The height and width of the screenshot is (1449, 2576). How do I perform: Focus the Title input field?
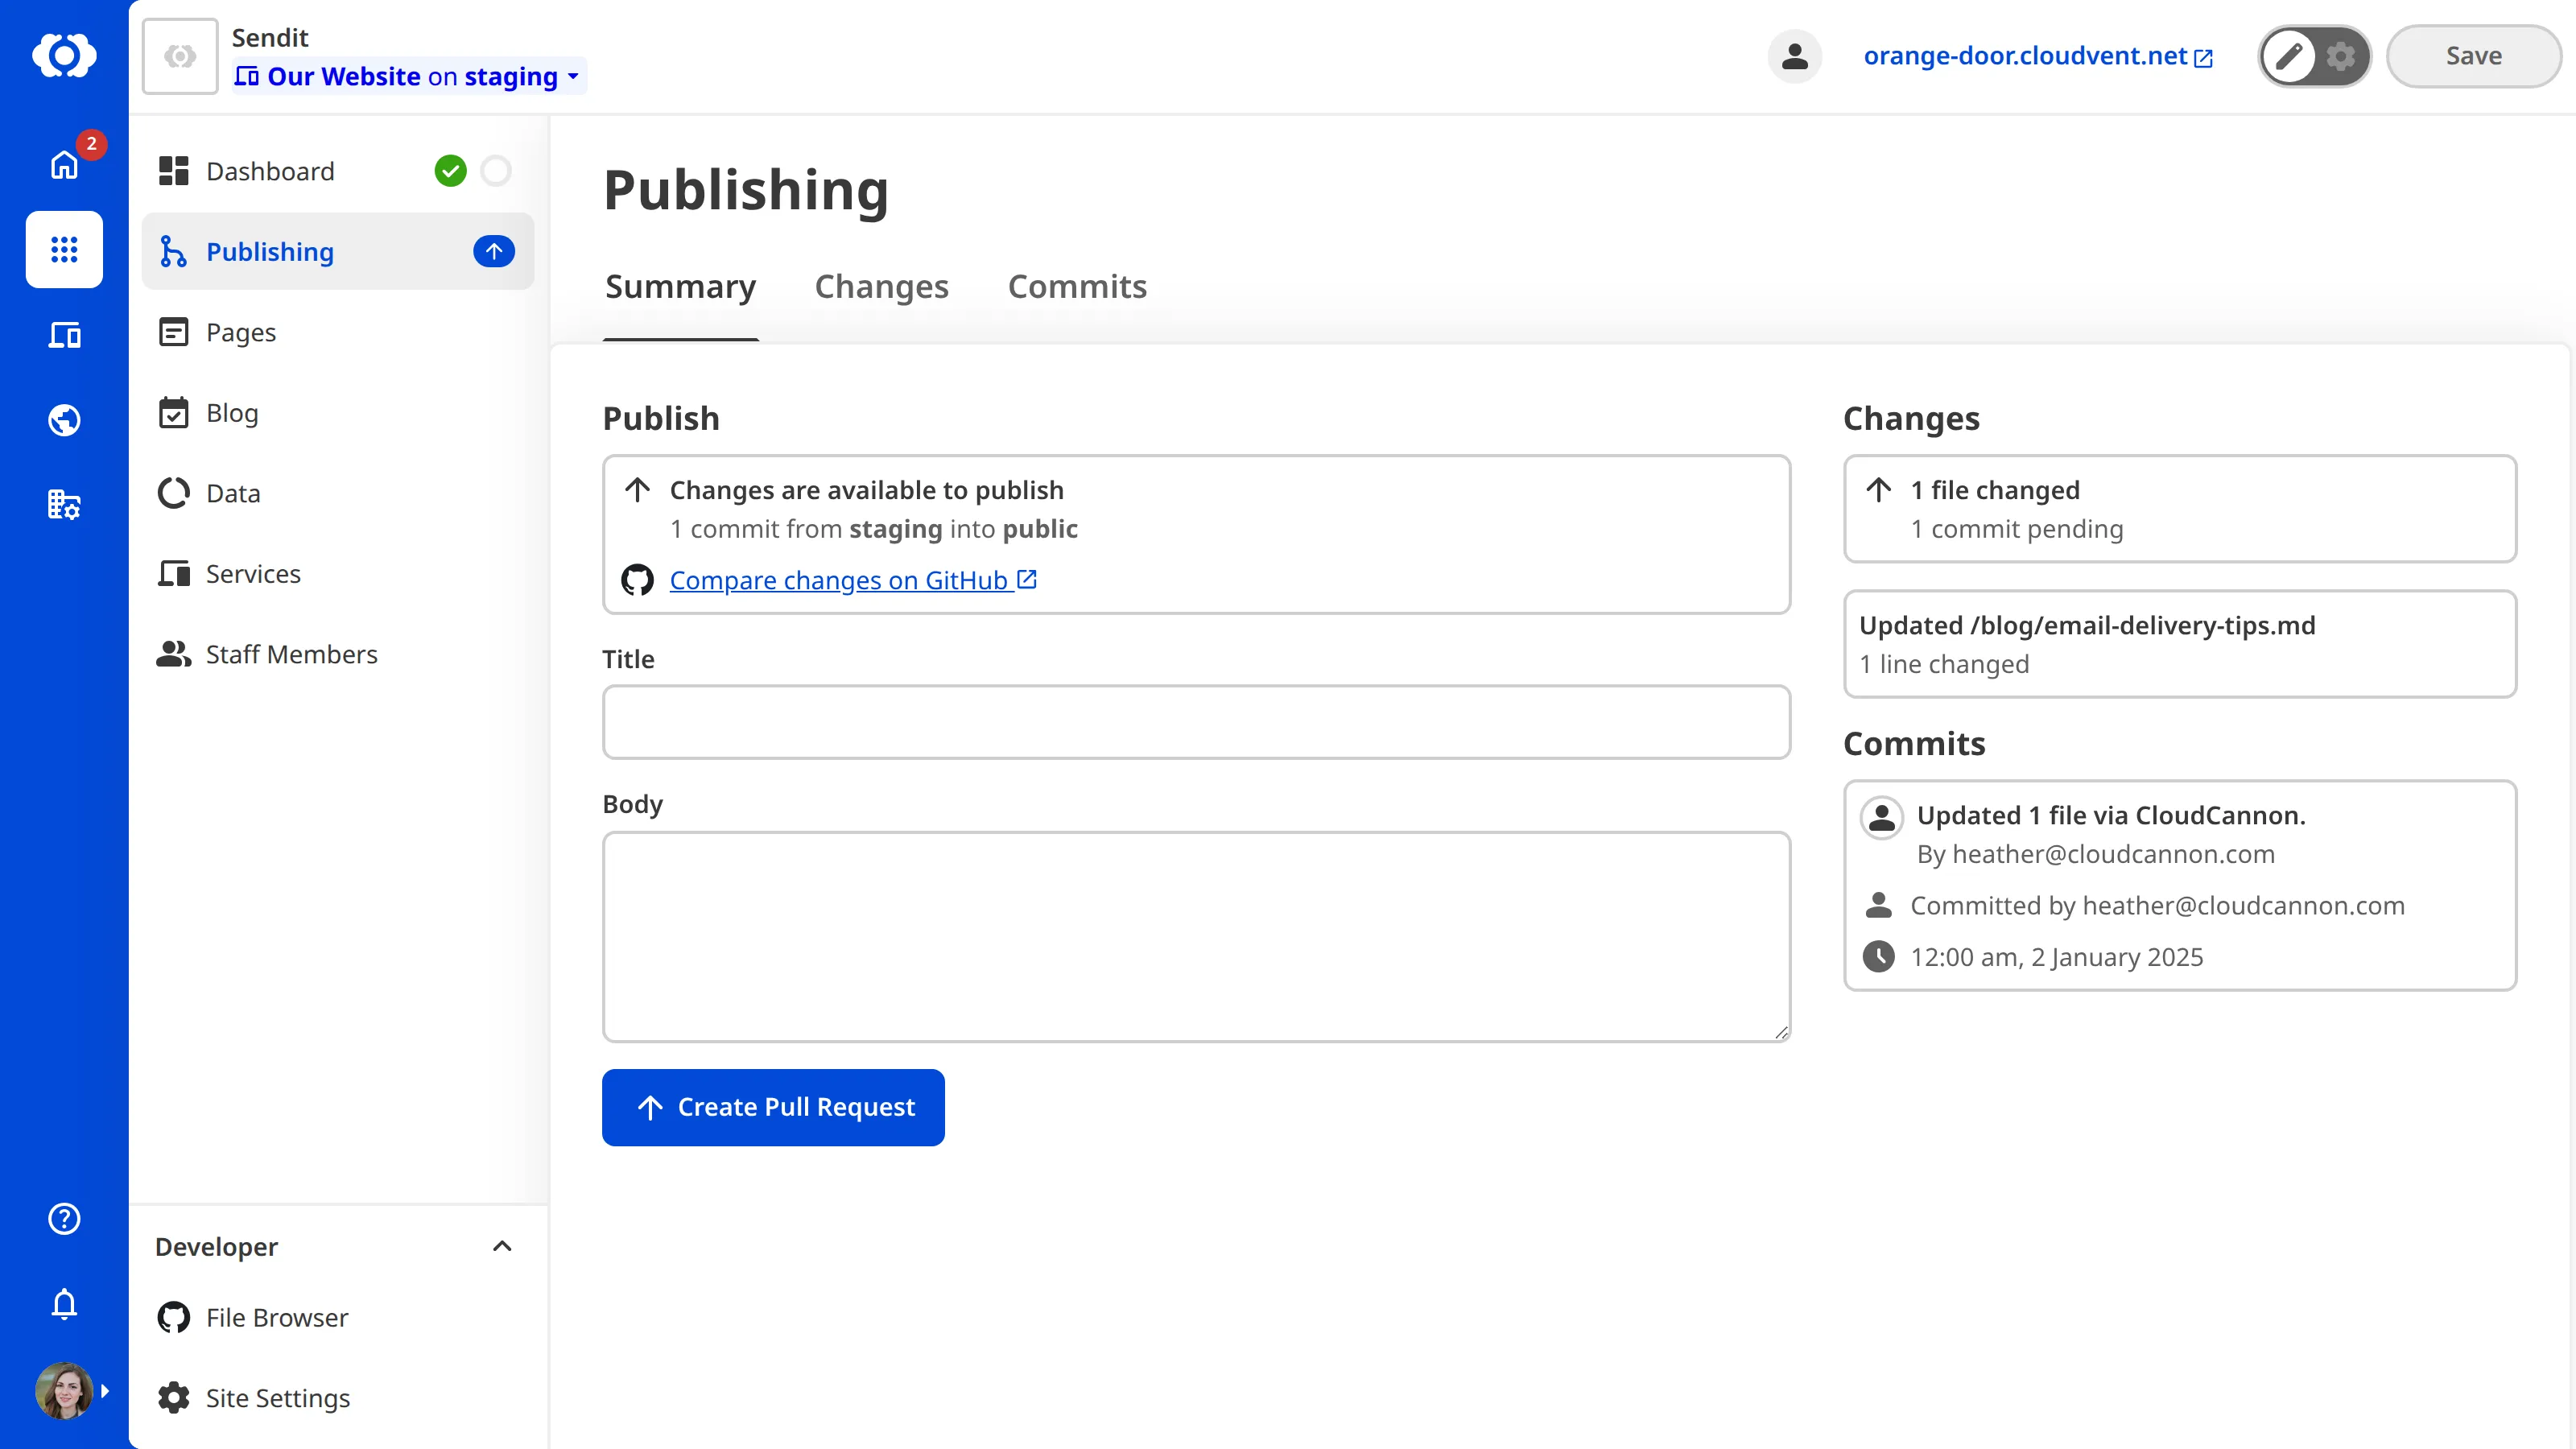point(1196,722)
